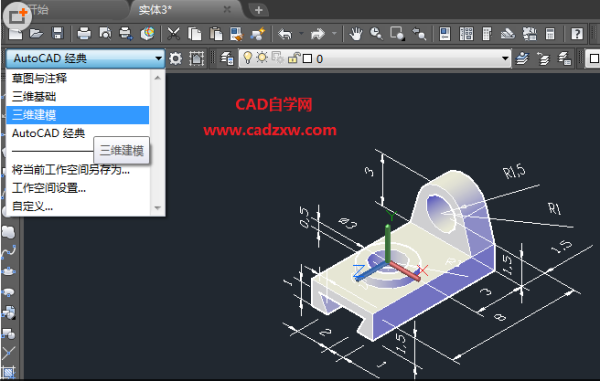Click the Paste clipboard icon
Image resolution: width=600 pixels, height=381 pixels.
(x=216, y=34)
